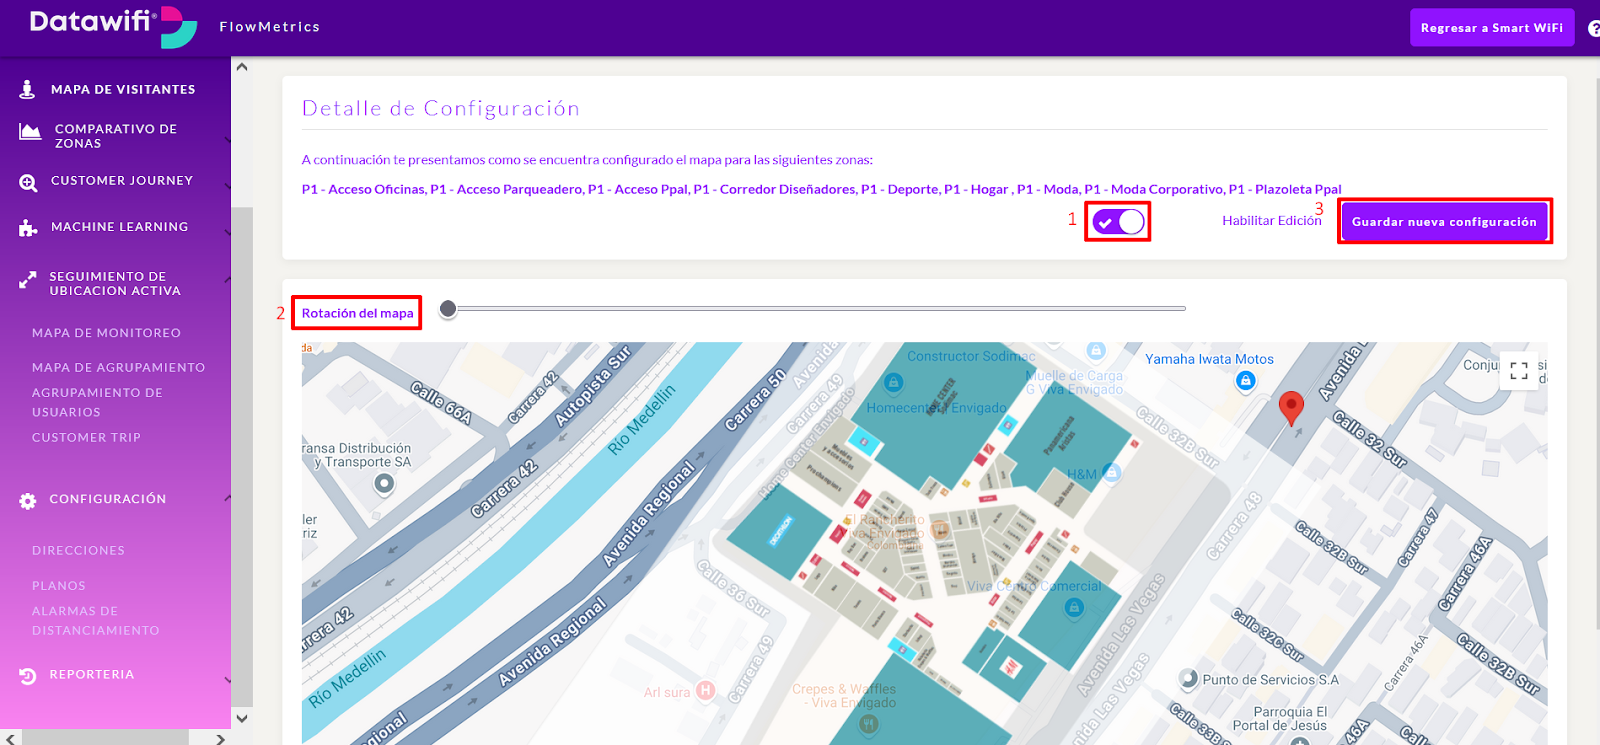This screenshot has width=1600, height=745.
Task: Open Direcciones menu item
Action: [78, 551]
